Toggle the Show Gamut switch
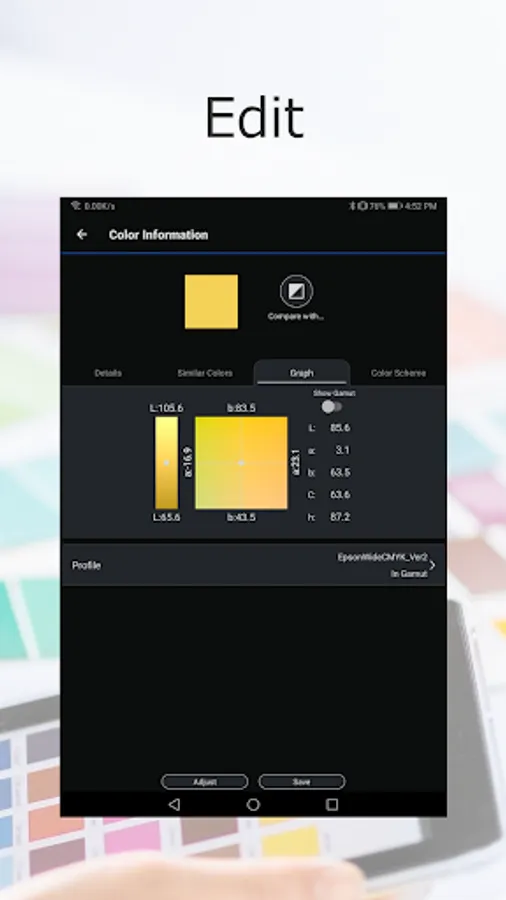 point(332,406)
